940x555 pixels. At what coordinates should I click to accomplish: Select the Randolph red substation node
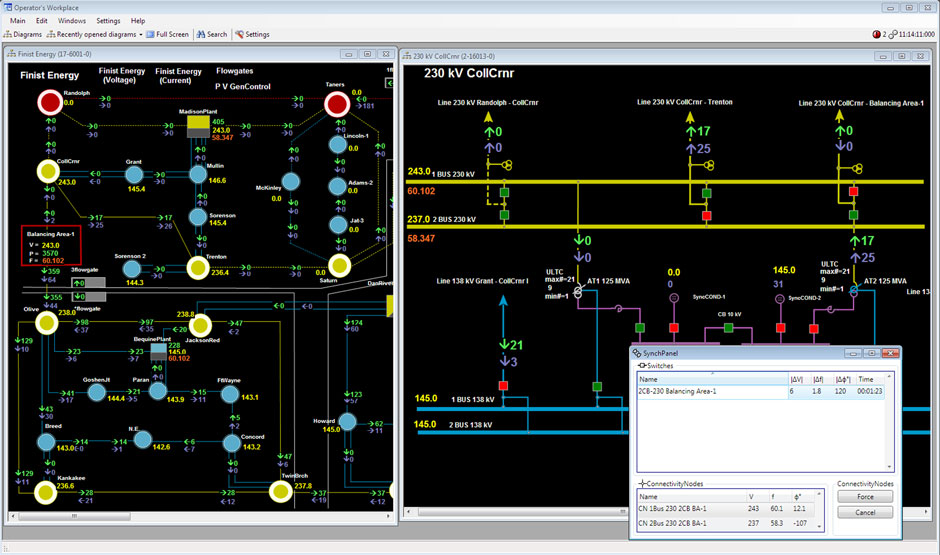(50, 102)
